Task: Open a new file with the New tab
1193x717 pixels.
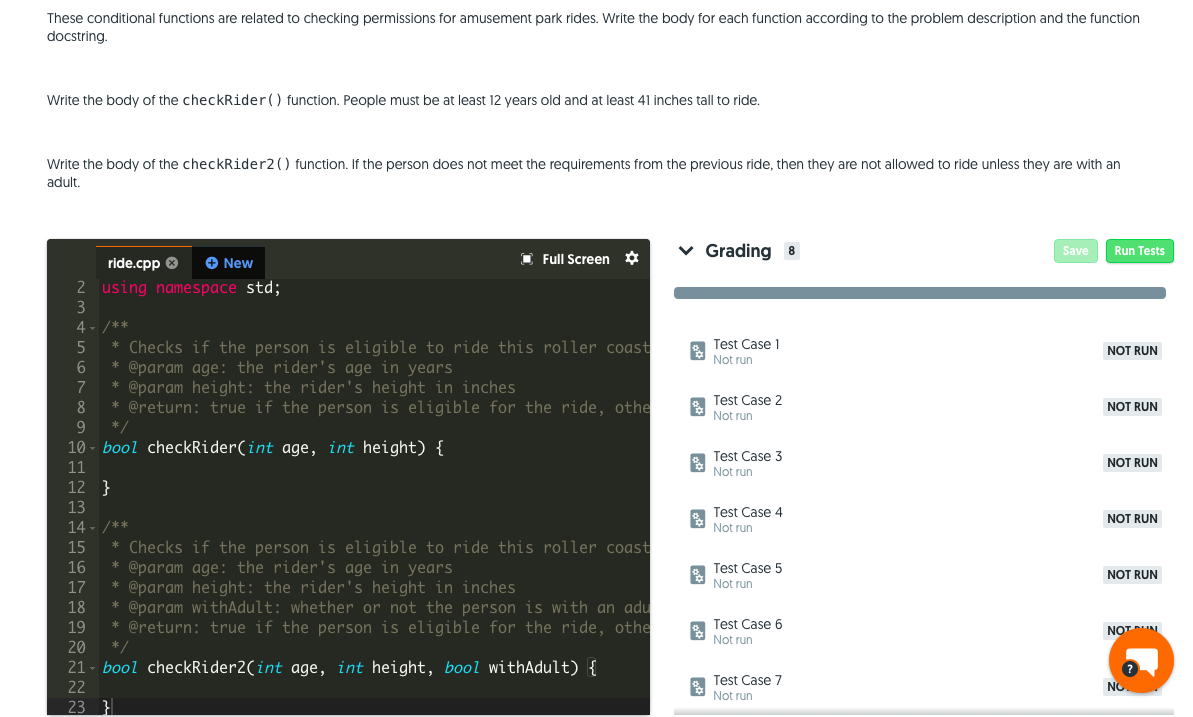Action: tap(228, 262)
